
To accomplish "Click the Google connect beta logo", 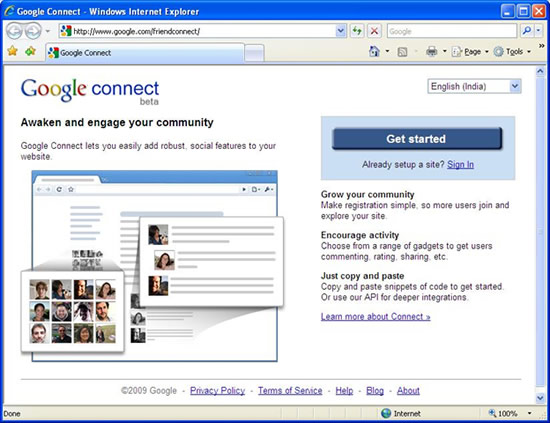I will (x=90, y=91).
